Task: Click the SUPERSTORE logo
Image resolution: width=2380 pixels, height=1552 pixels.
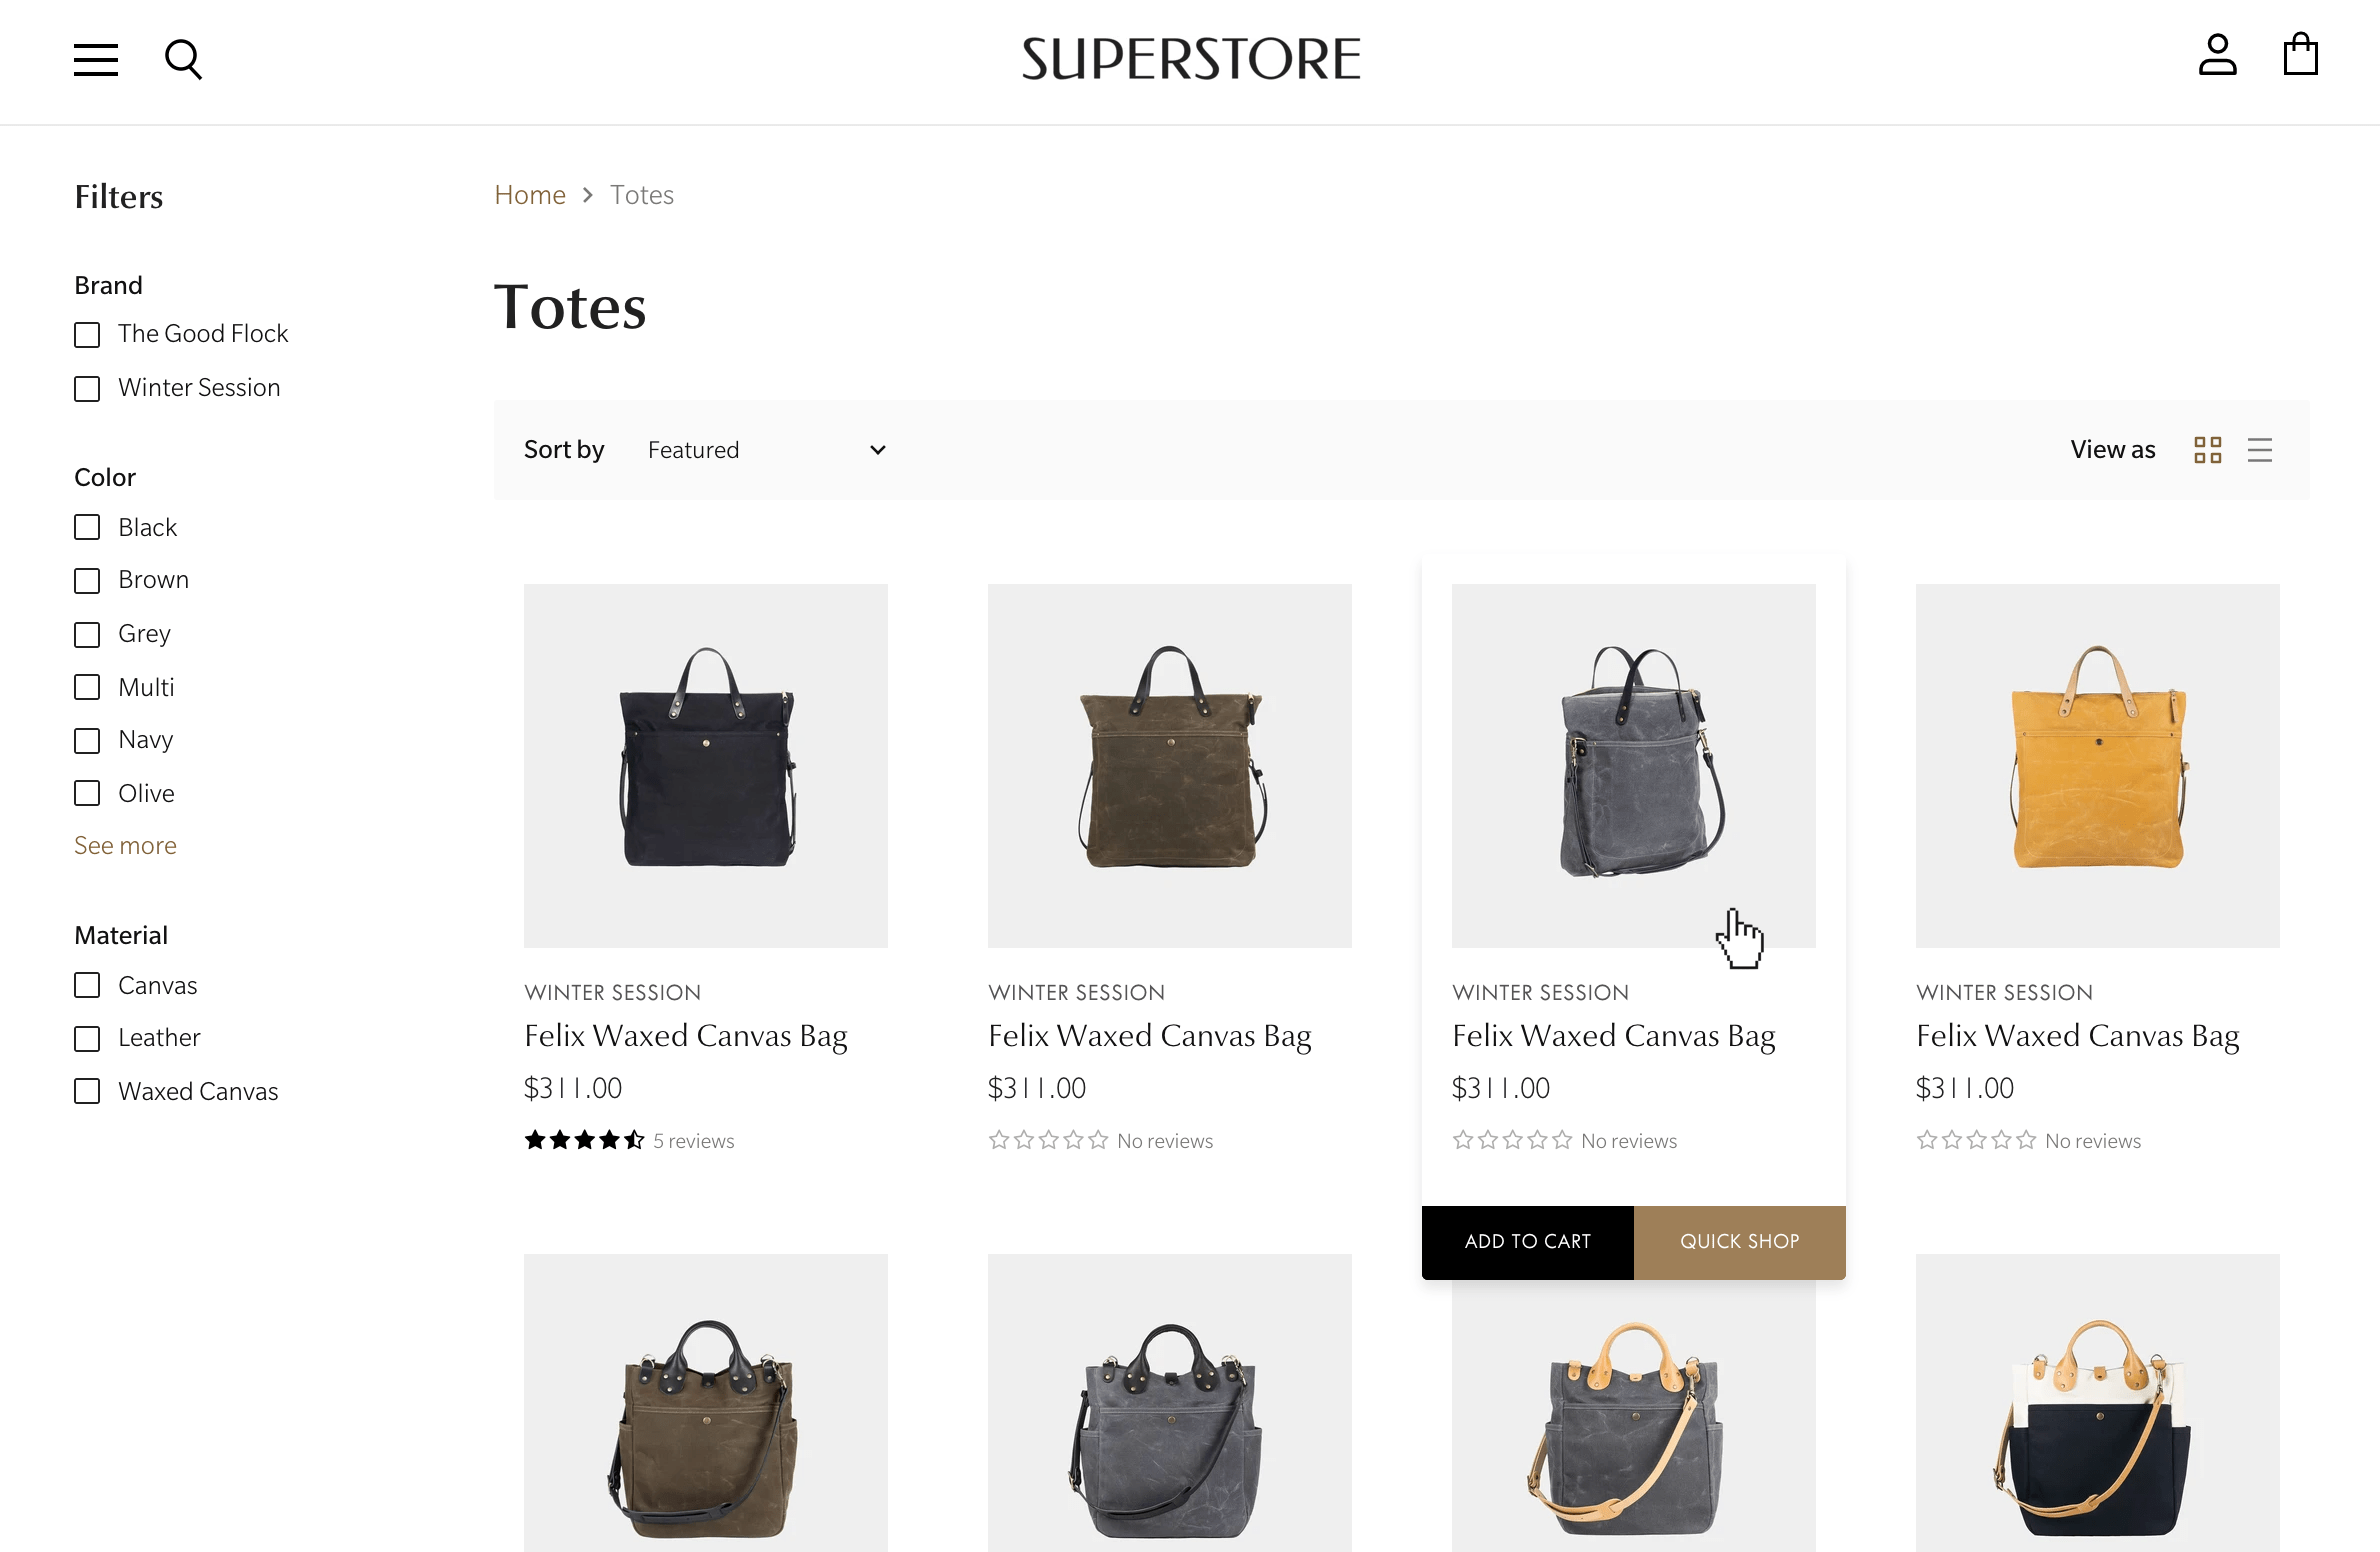Action: (x=1191, y=59)
